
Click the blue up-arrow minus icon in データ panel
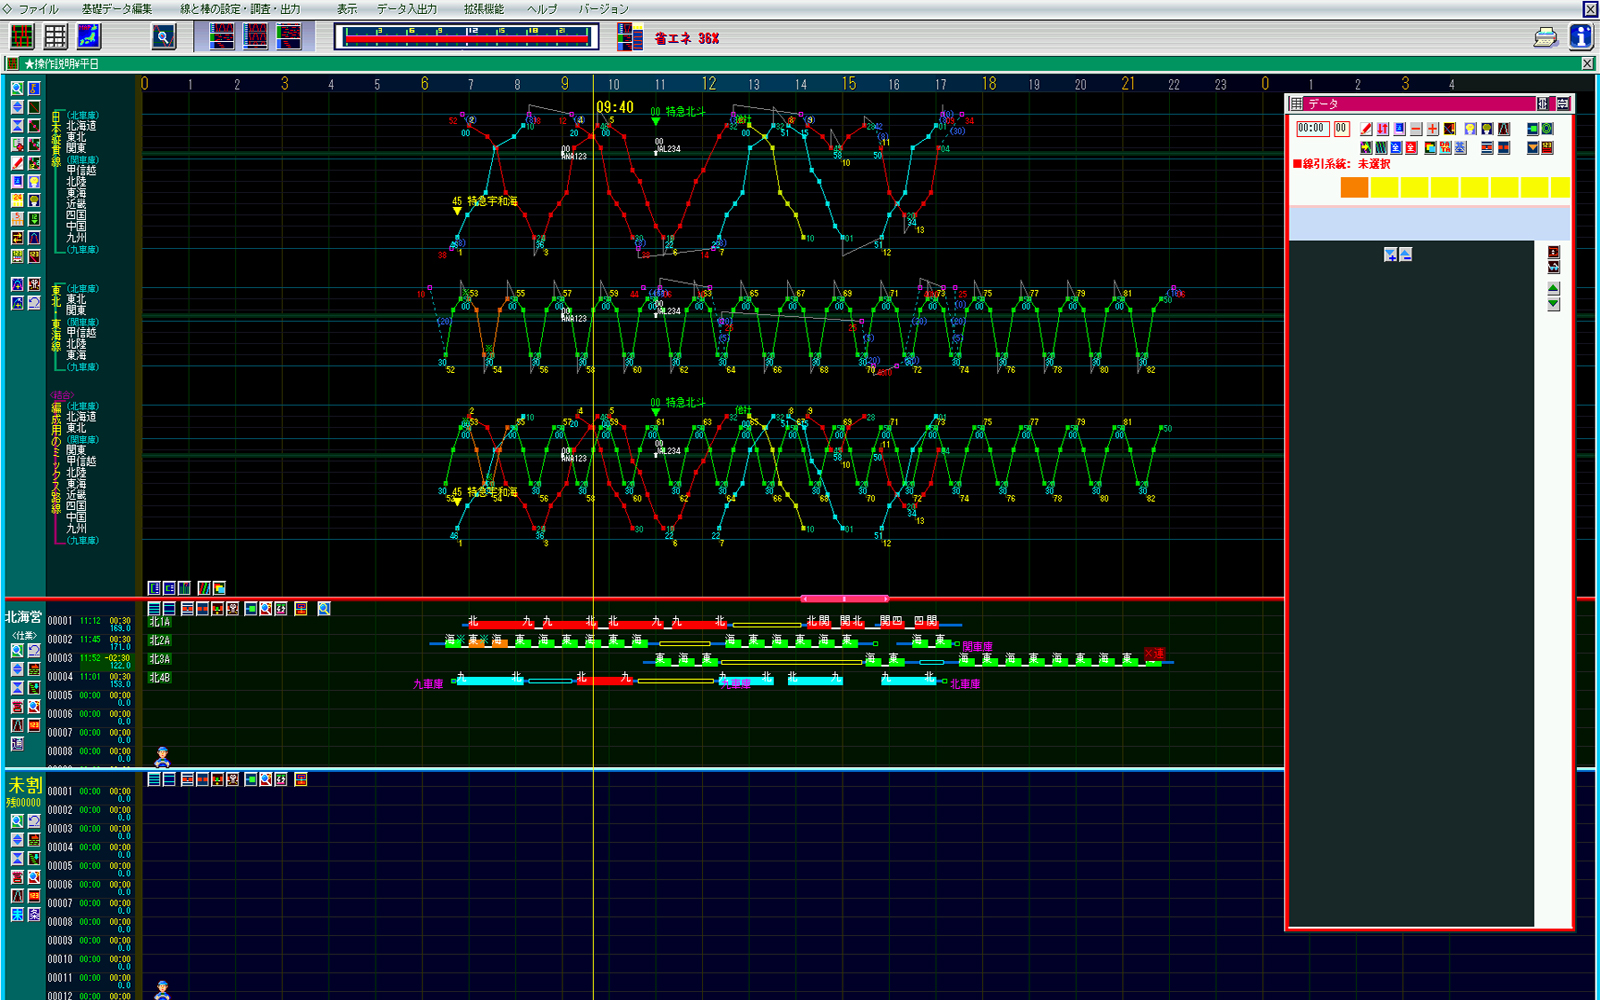click(1405, 255)
